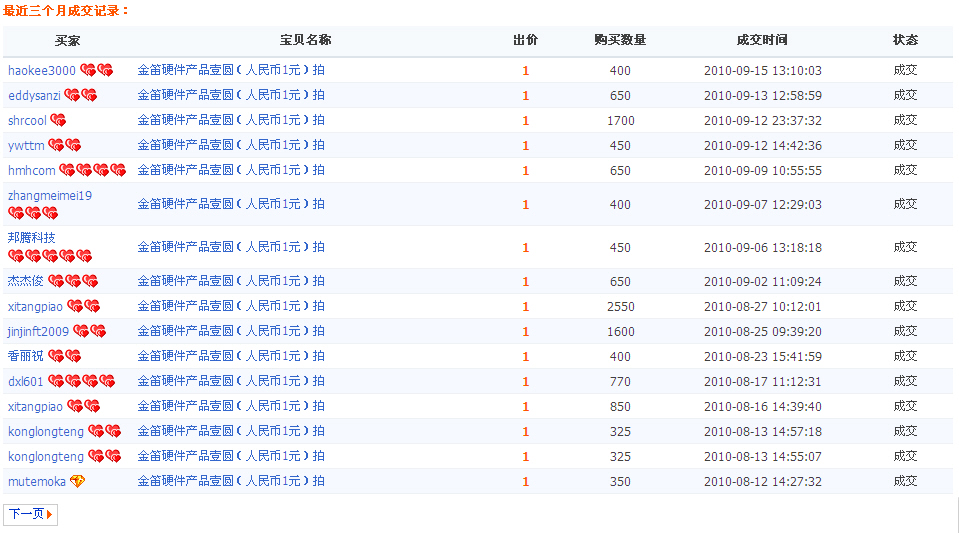Click the single heart icon next to shrcool
Viewport: 959px width, 533px height.
tap(58, 120)
